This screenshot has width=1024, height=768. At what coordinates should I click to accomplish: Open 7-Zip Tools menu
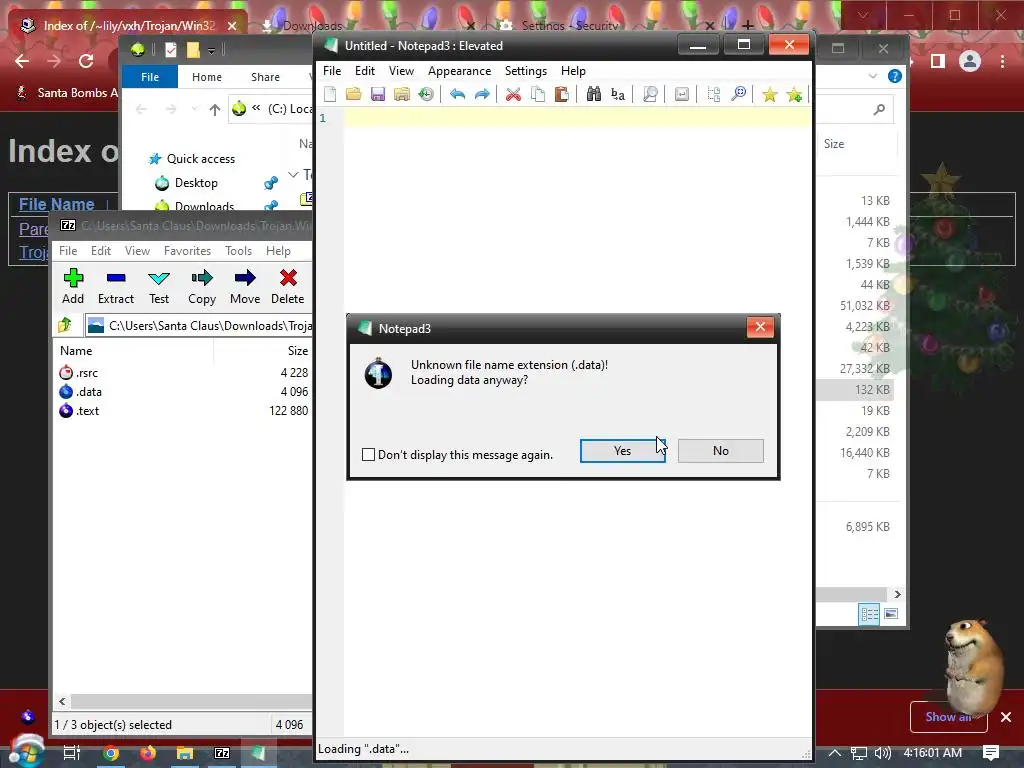[238, 251]
